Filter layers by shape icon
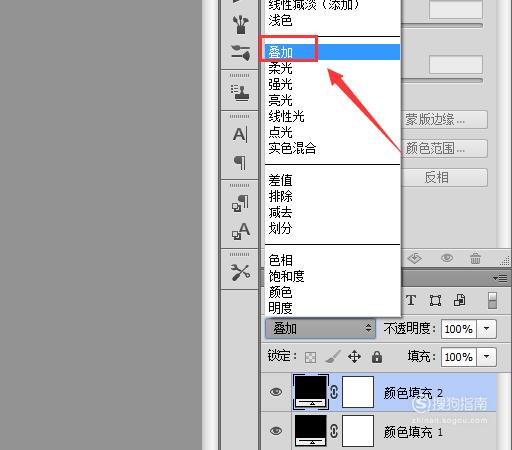 pos(435,300)
